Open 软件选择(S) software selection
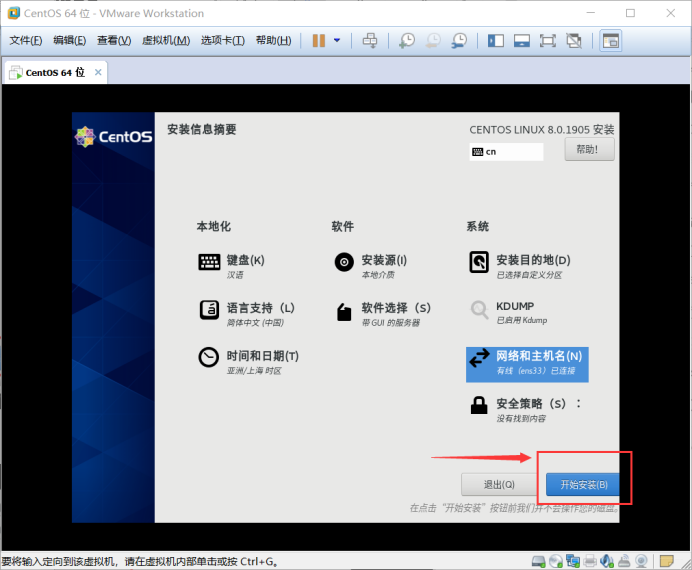 tap(382, 314)
